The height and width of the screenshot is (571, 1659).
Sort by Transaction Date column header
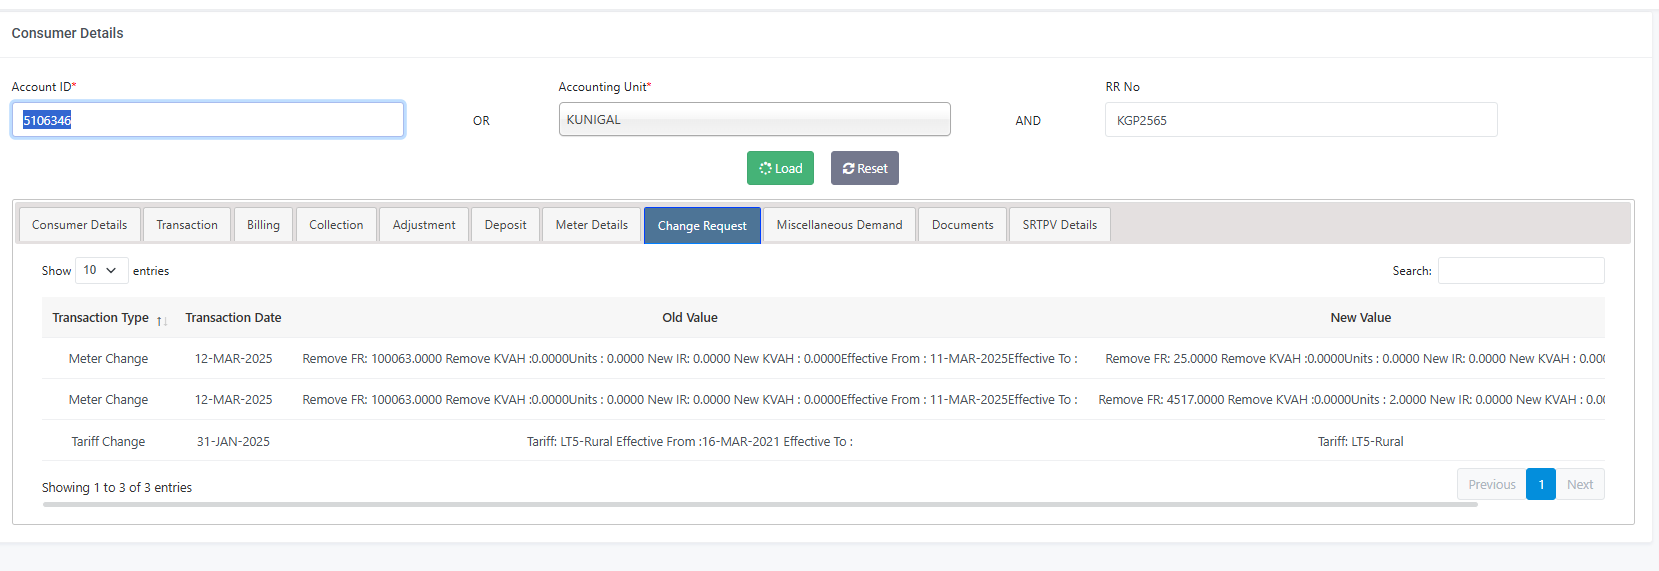[233, 318]
